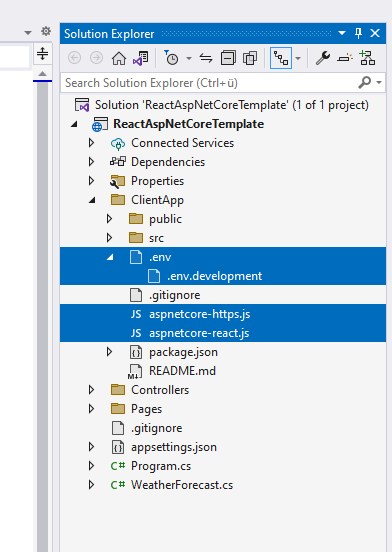Select aspnetcore-https.js file
The width and height of the screenshot is (392, 552).
tap(200, 314)
